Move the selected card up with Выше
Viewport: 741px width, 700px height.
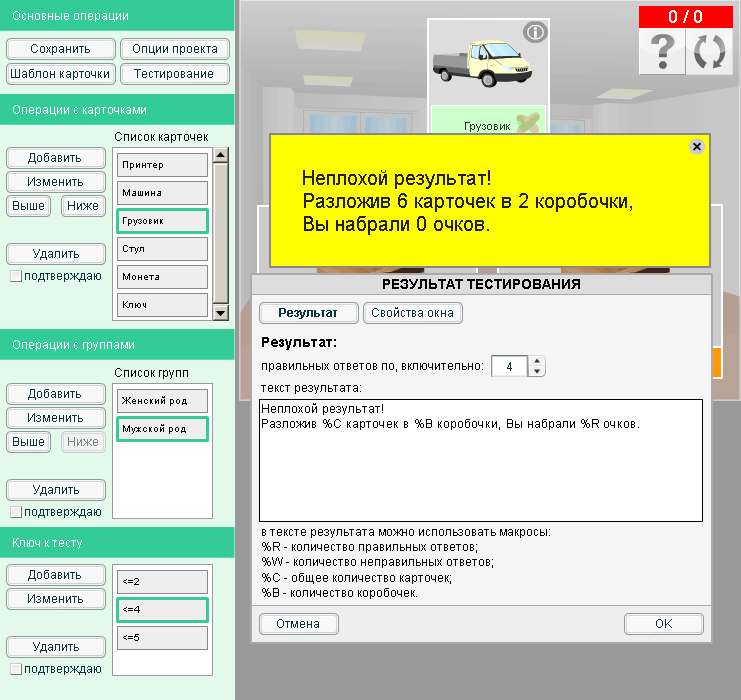coord(28,206)
